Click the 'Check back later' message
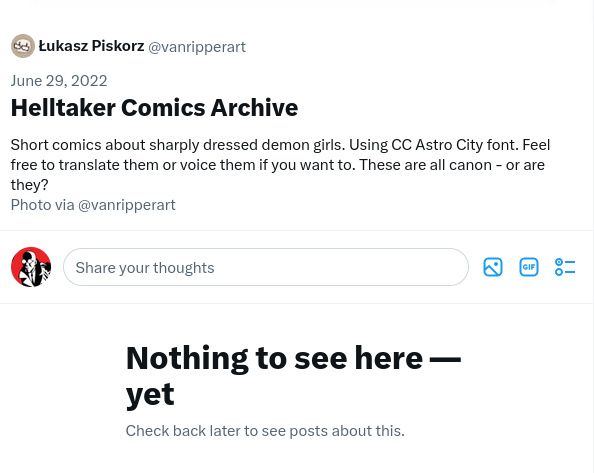The image size is (594, 473). coord(265,431)
